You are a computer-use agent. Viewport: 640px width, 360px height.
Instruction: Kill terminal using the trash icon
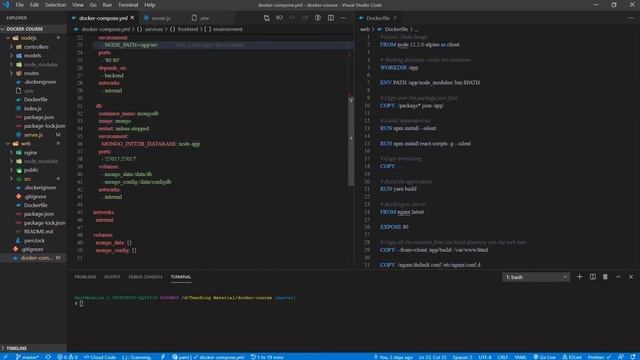[x=605, y=277]
